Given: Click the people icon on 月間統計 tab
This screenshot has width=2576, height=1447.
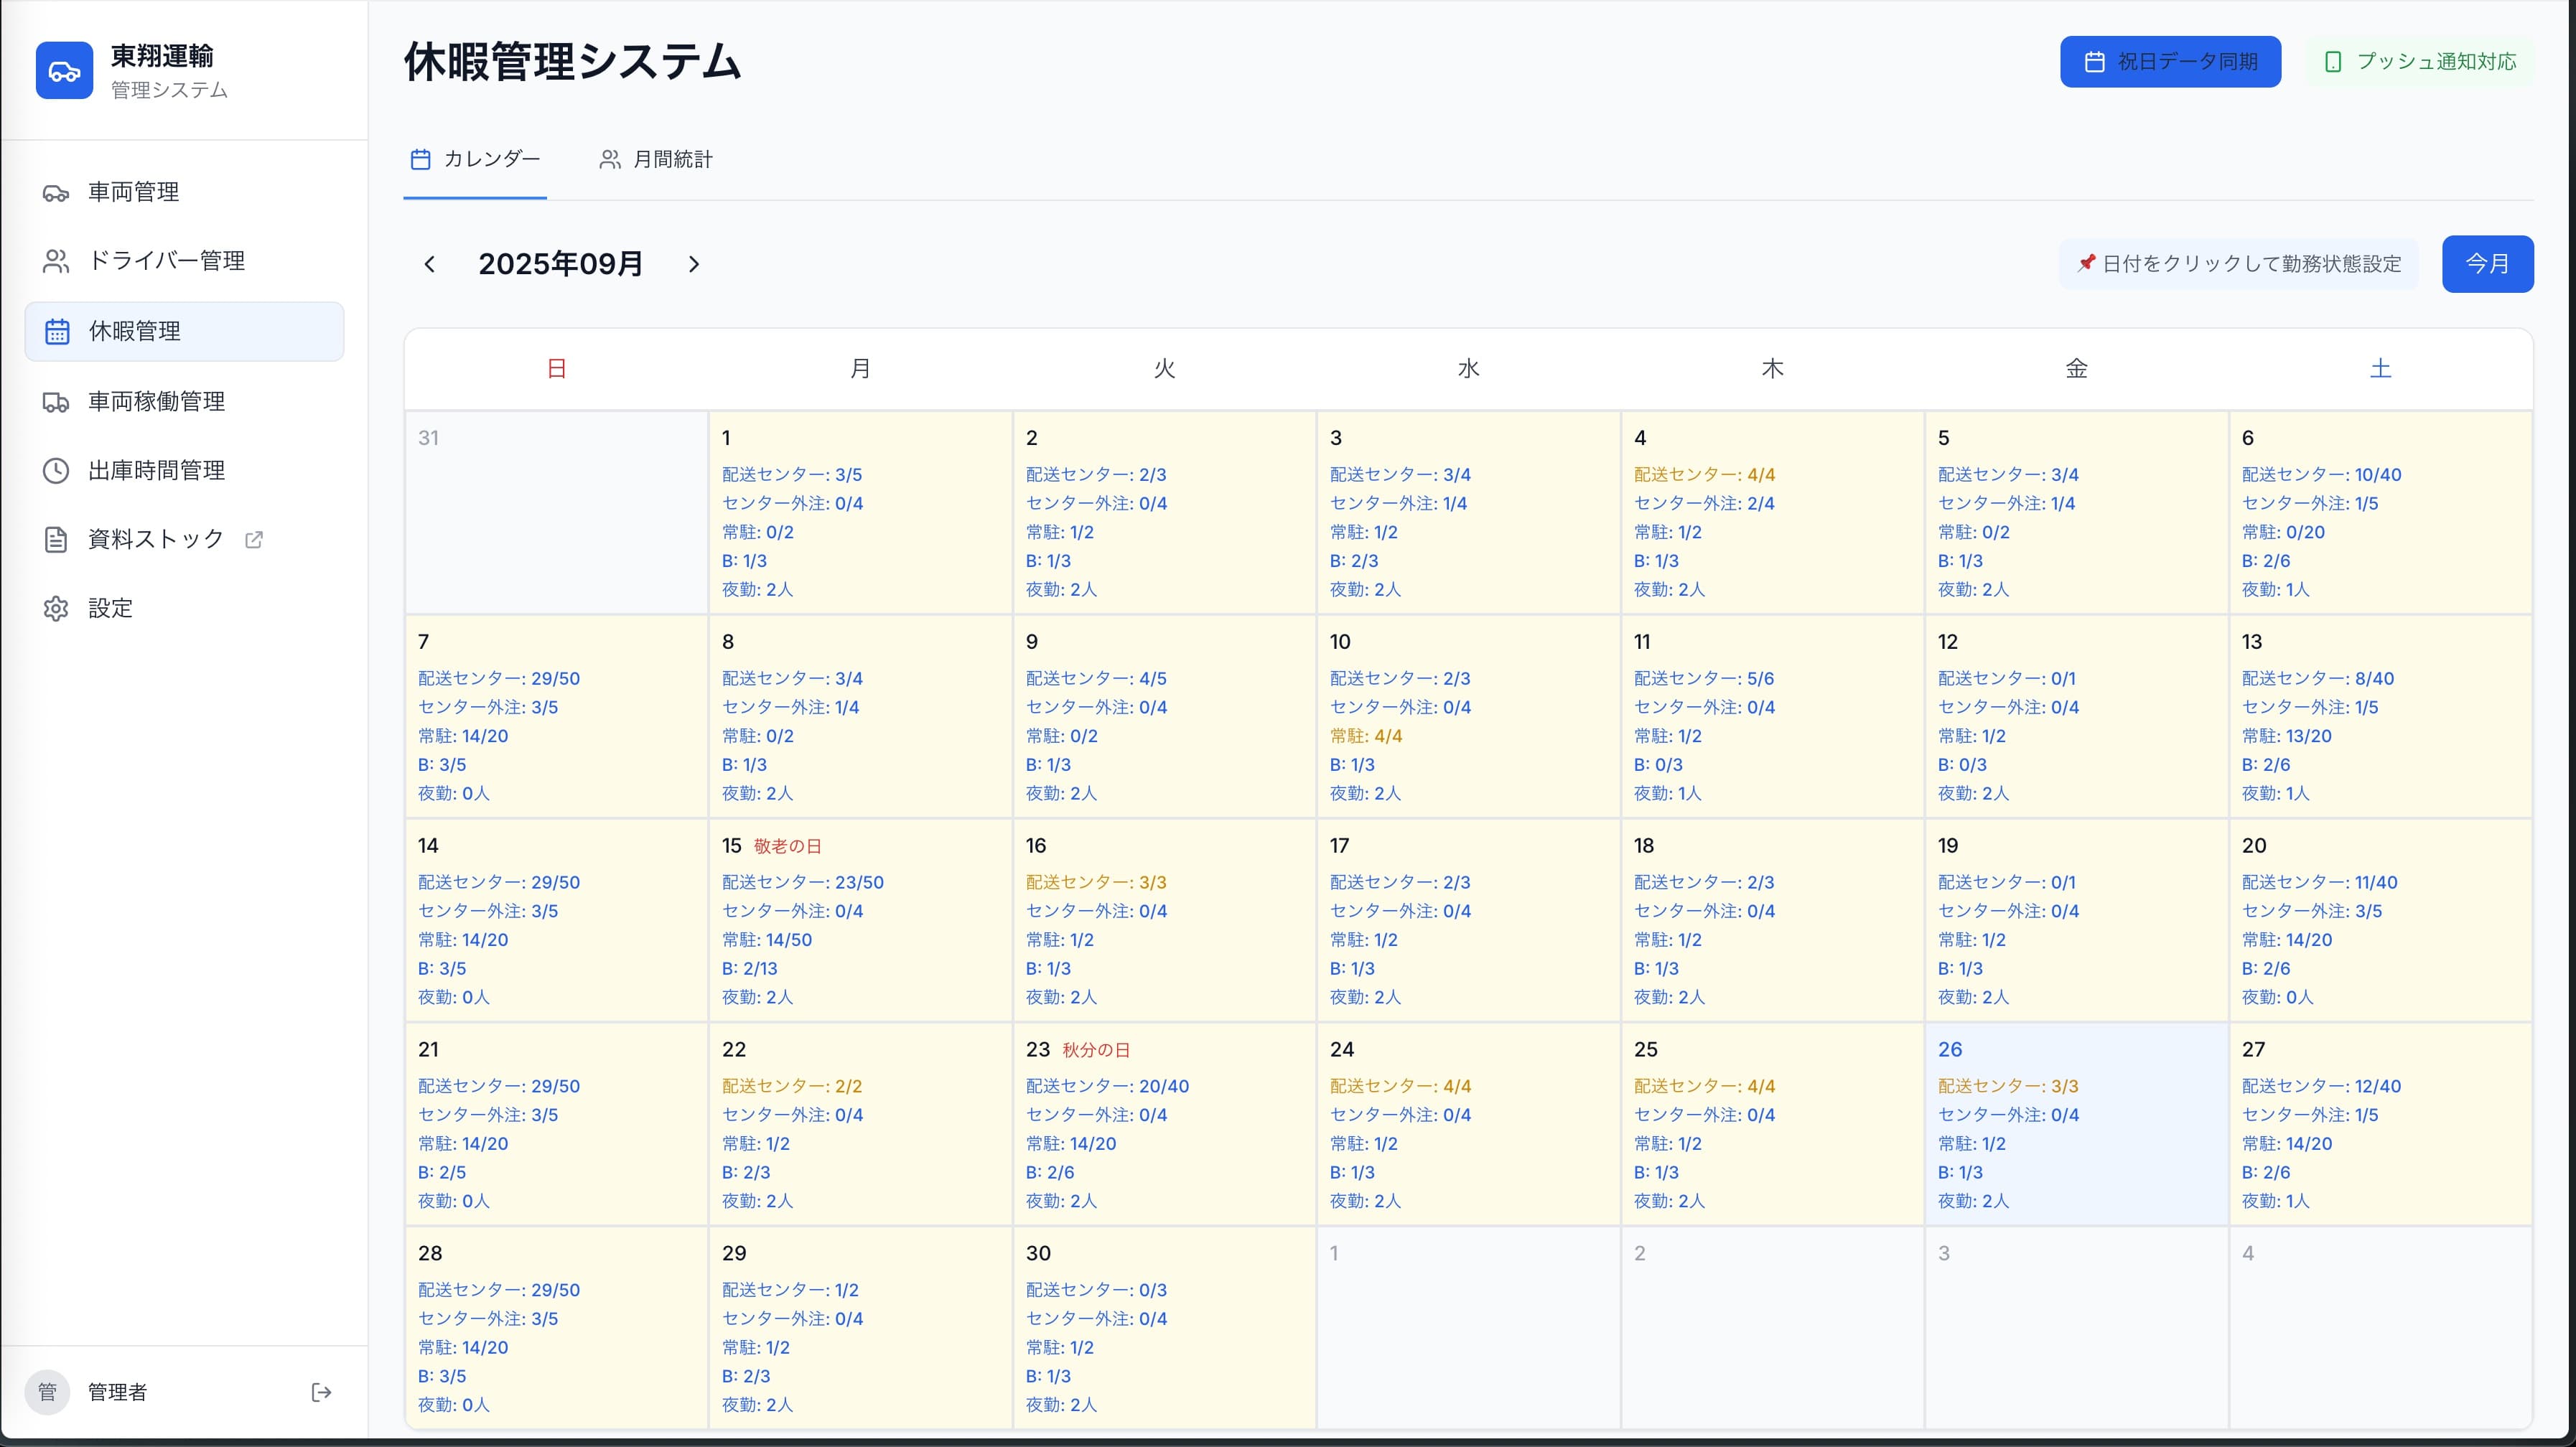Looking at the screenshot, I should coord(610,159).
